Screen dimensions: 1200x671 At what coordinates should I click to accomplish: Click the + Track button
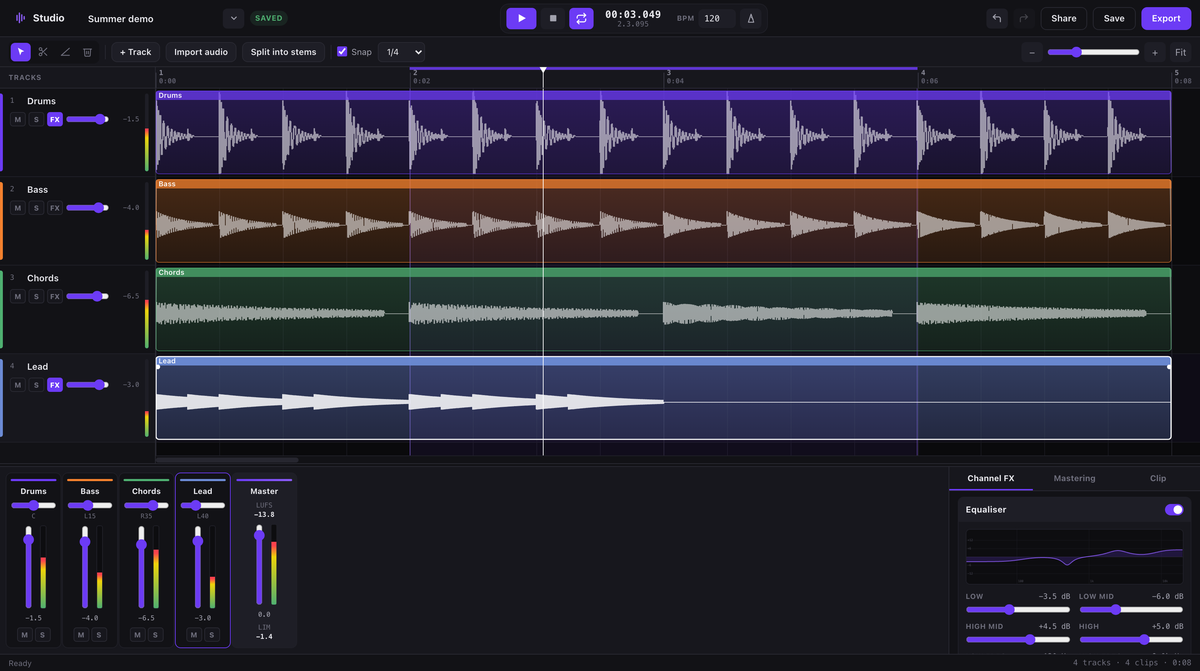pos(136,52)
